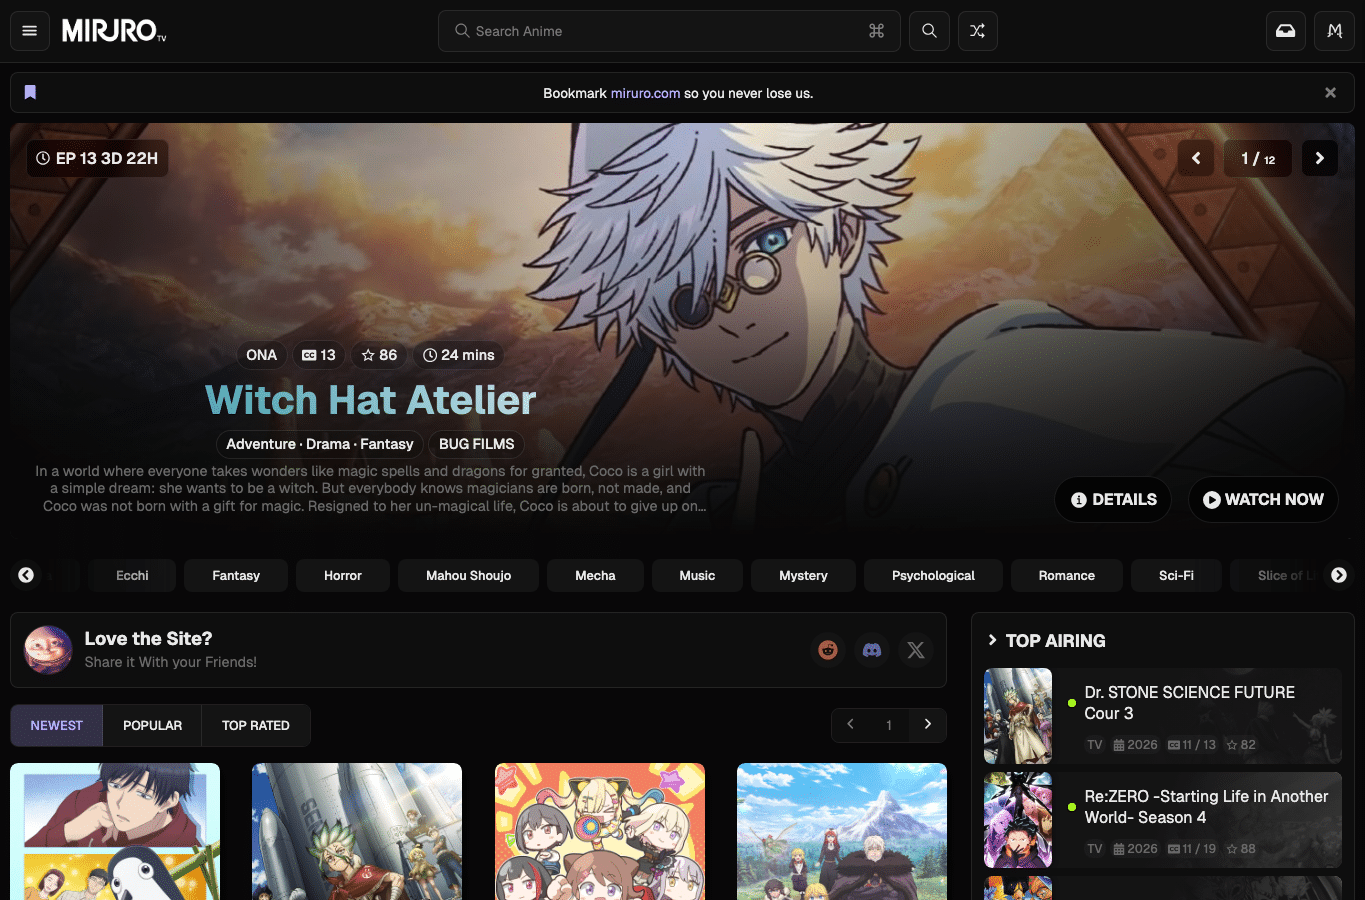Image resolution: width=1365 pixels, height=900 pixels.
Task: Click the magnifier search button
Action: point(929,31)
